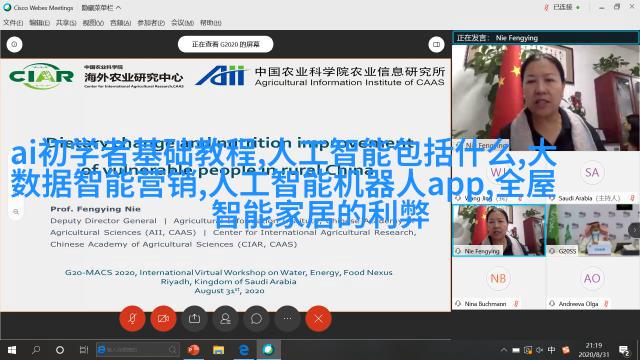Click the next-page arrow on participant video grid
Viewport: 640px width, 360px height.
[635, 230]
